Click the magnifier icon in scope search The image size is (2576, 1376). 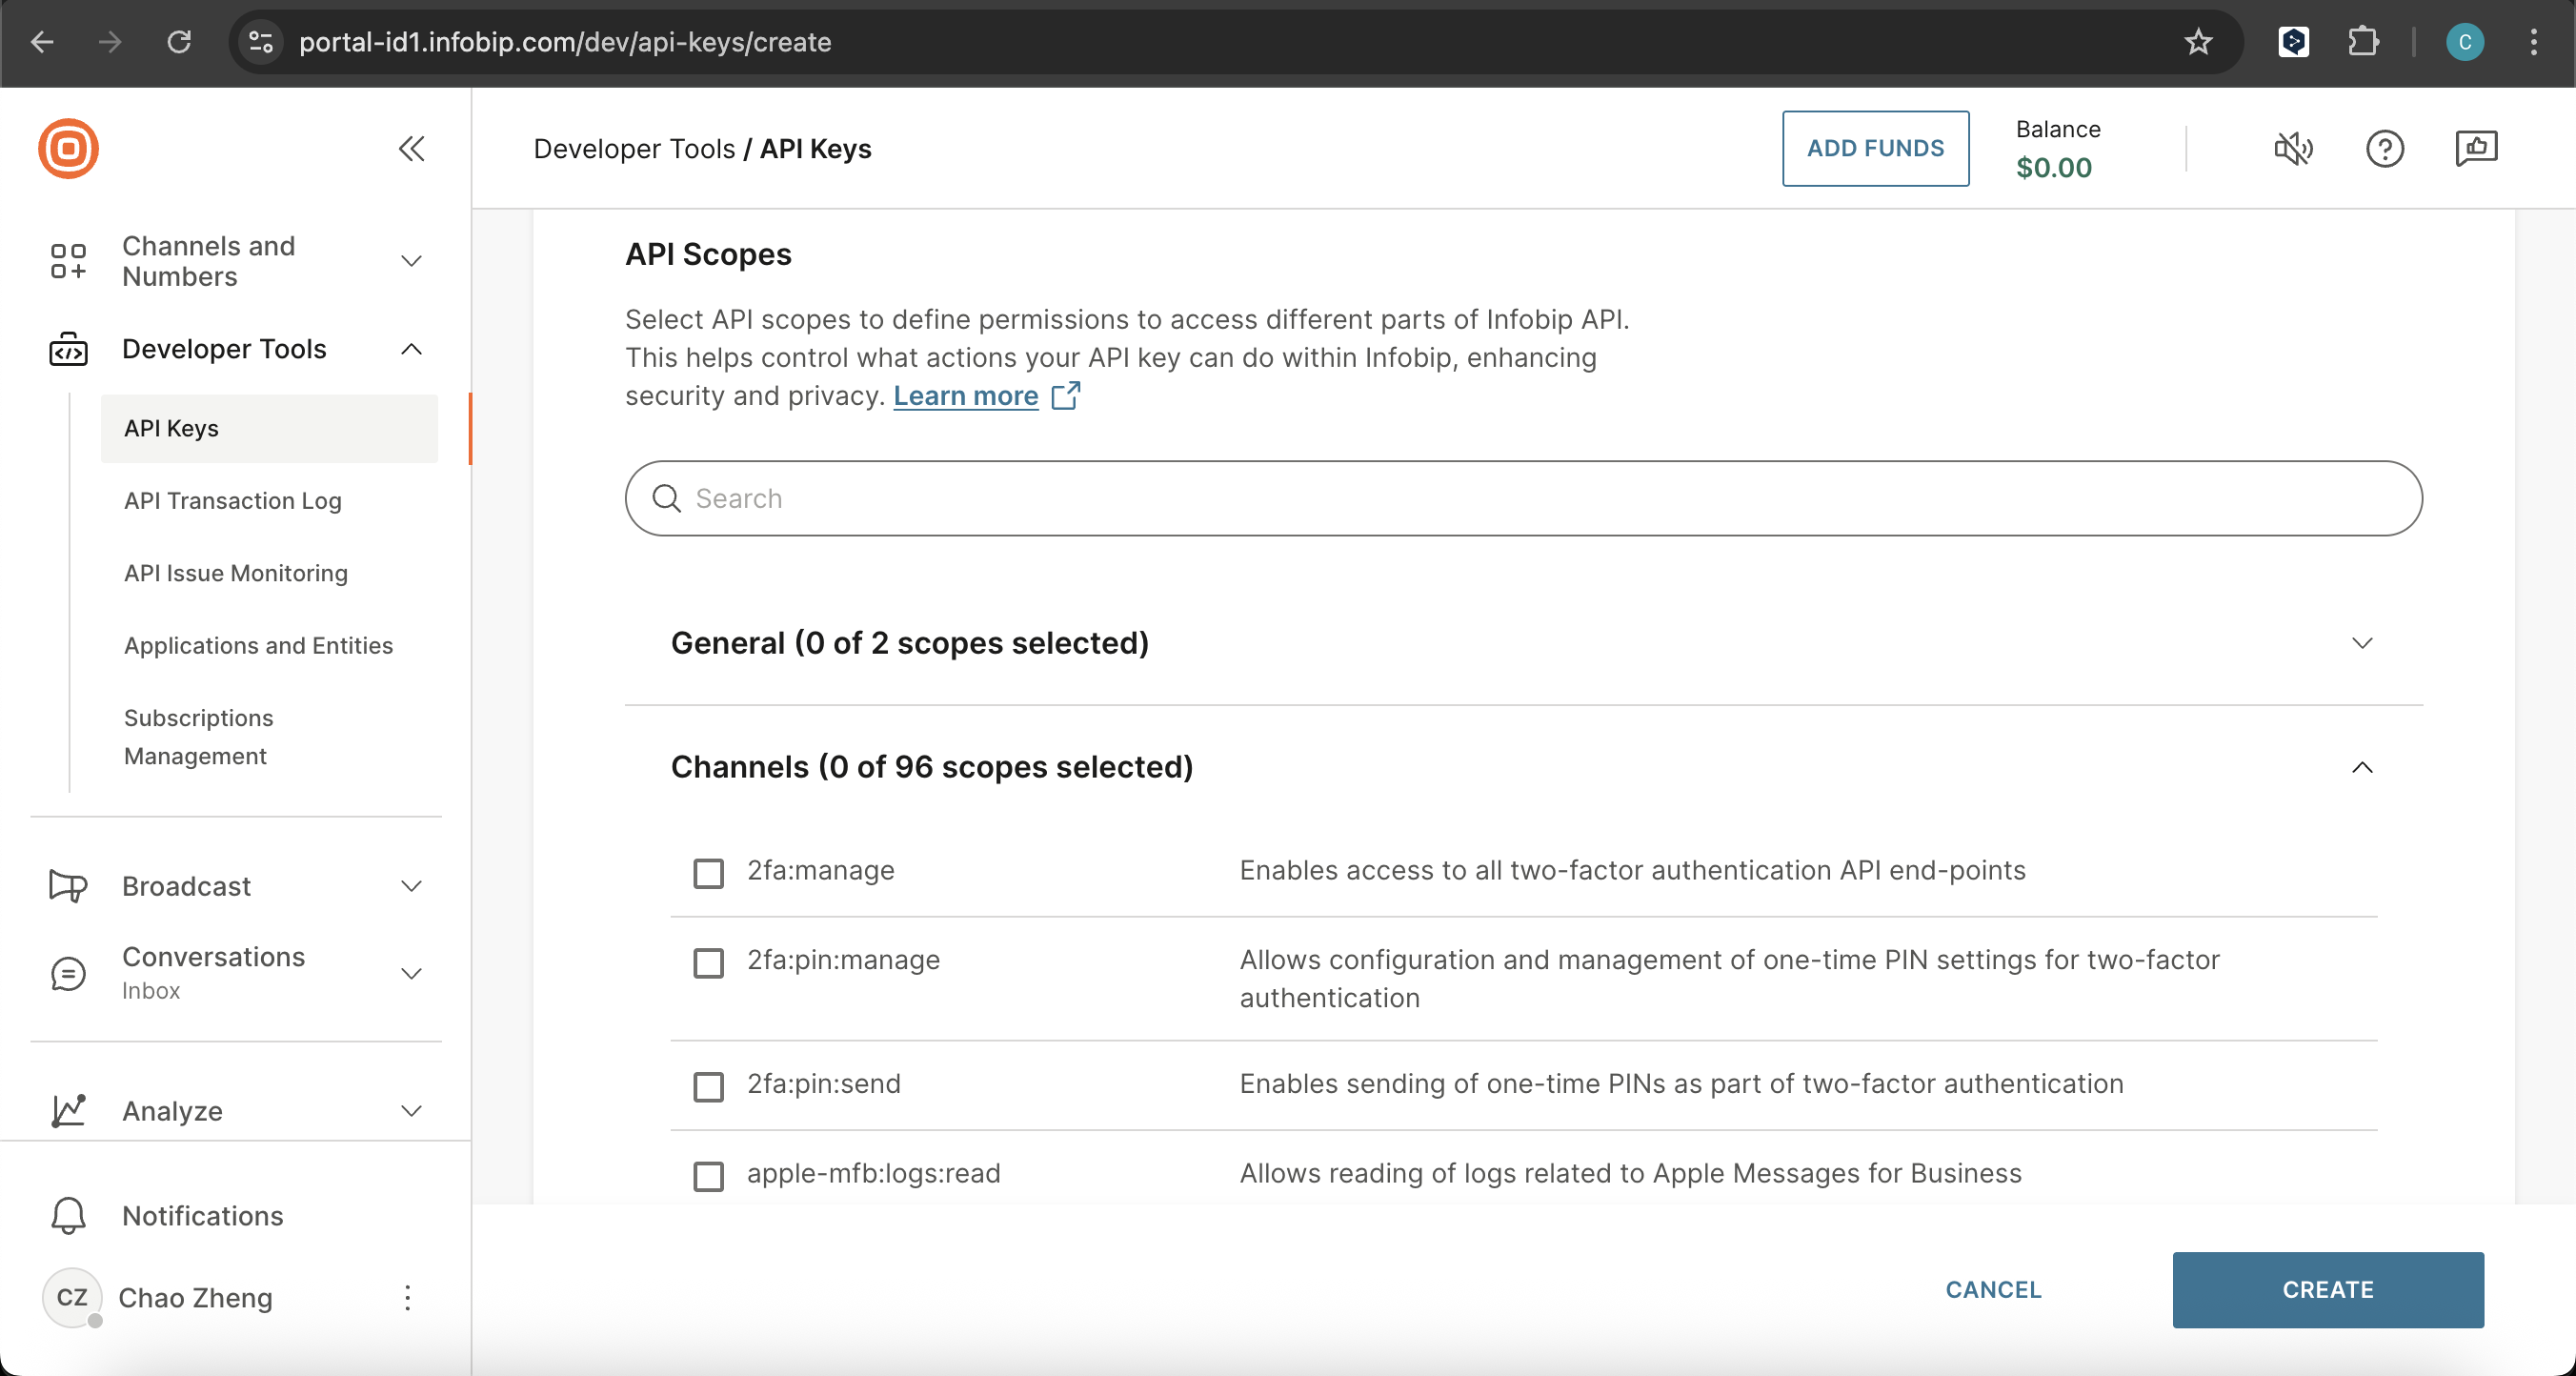(x=666, y=498)
